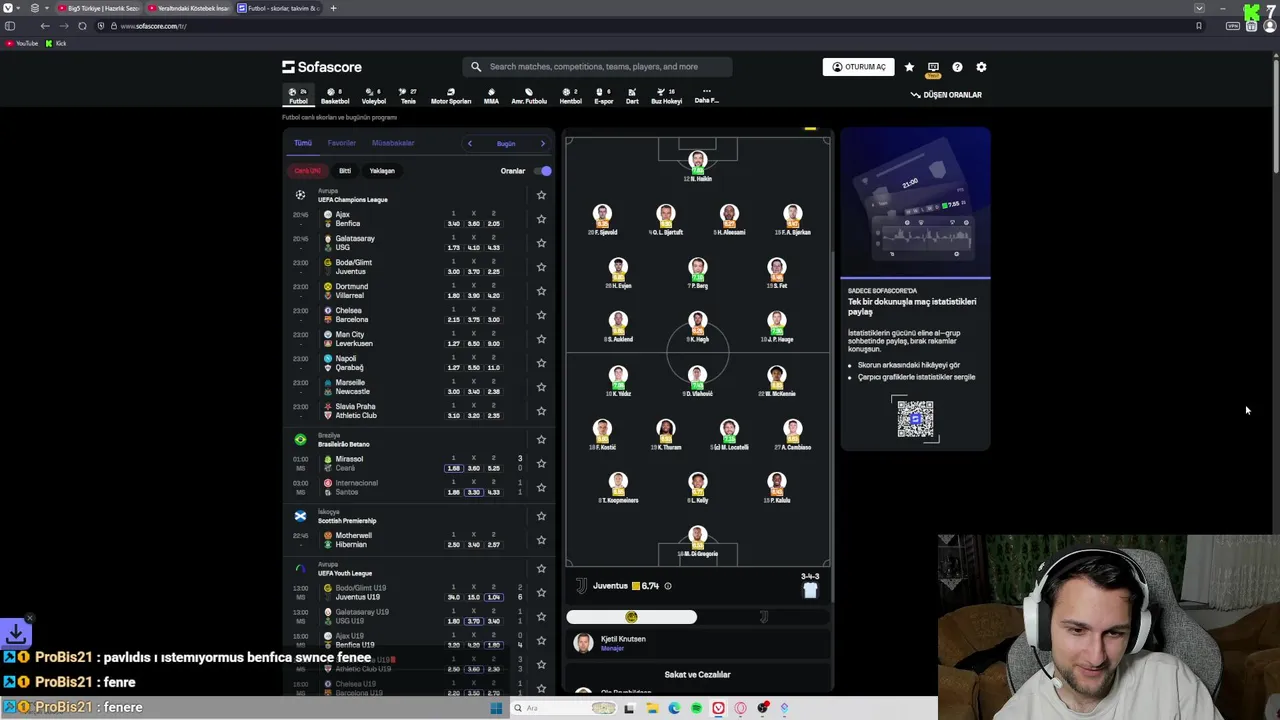The image size is (1280, 720).
Task: Open the Motor Sporları category
Action: [x=451, y=96]
